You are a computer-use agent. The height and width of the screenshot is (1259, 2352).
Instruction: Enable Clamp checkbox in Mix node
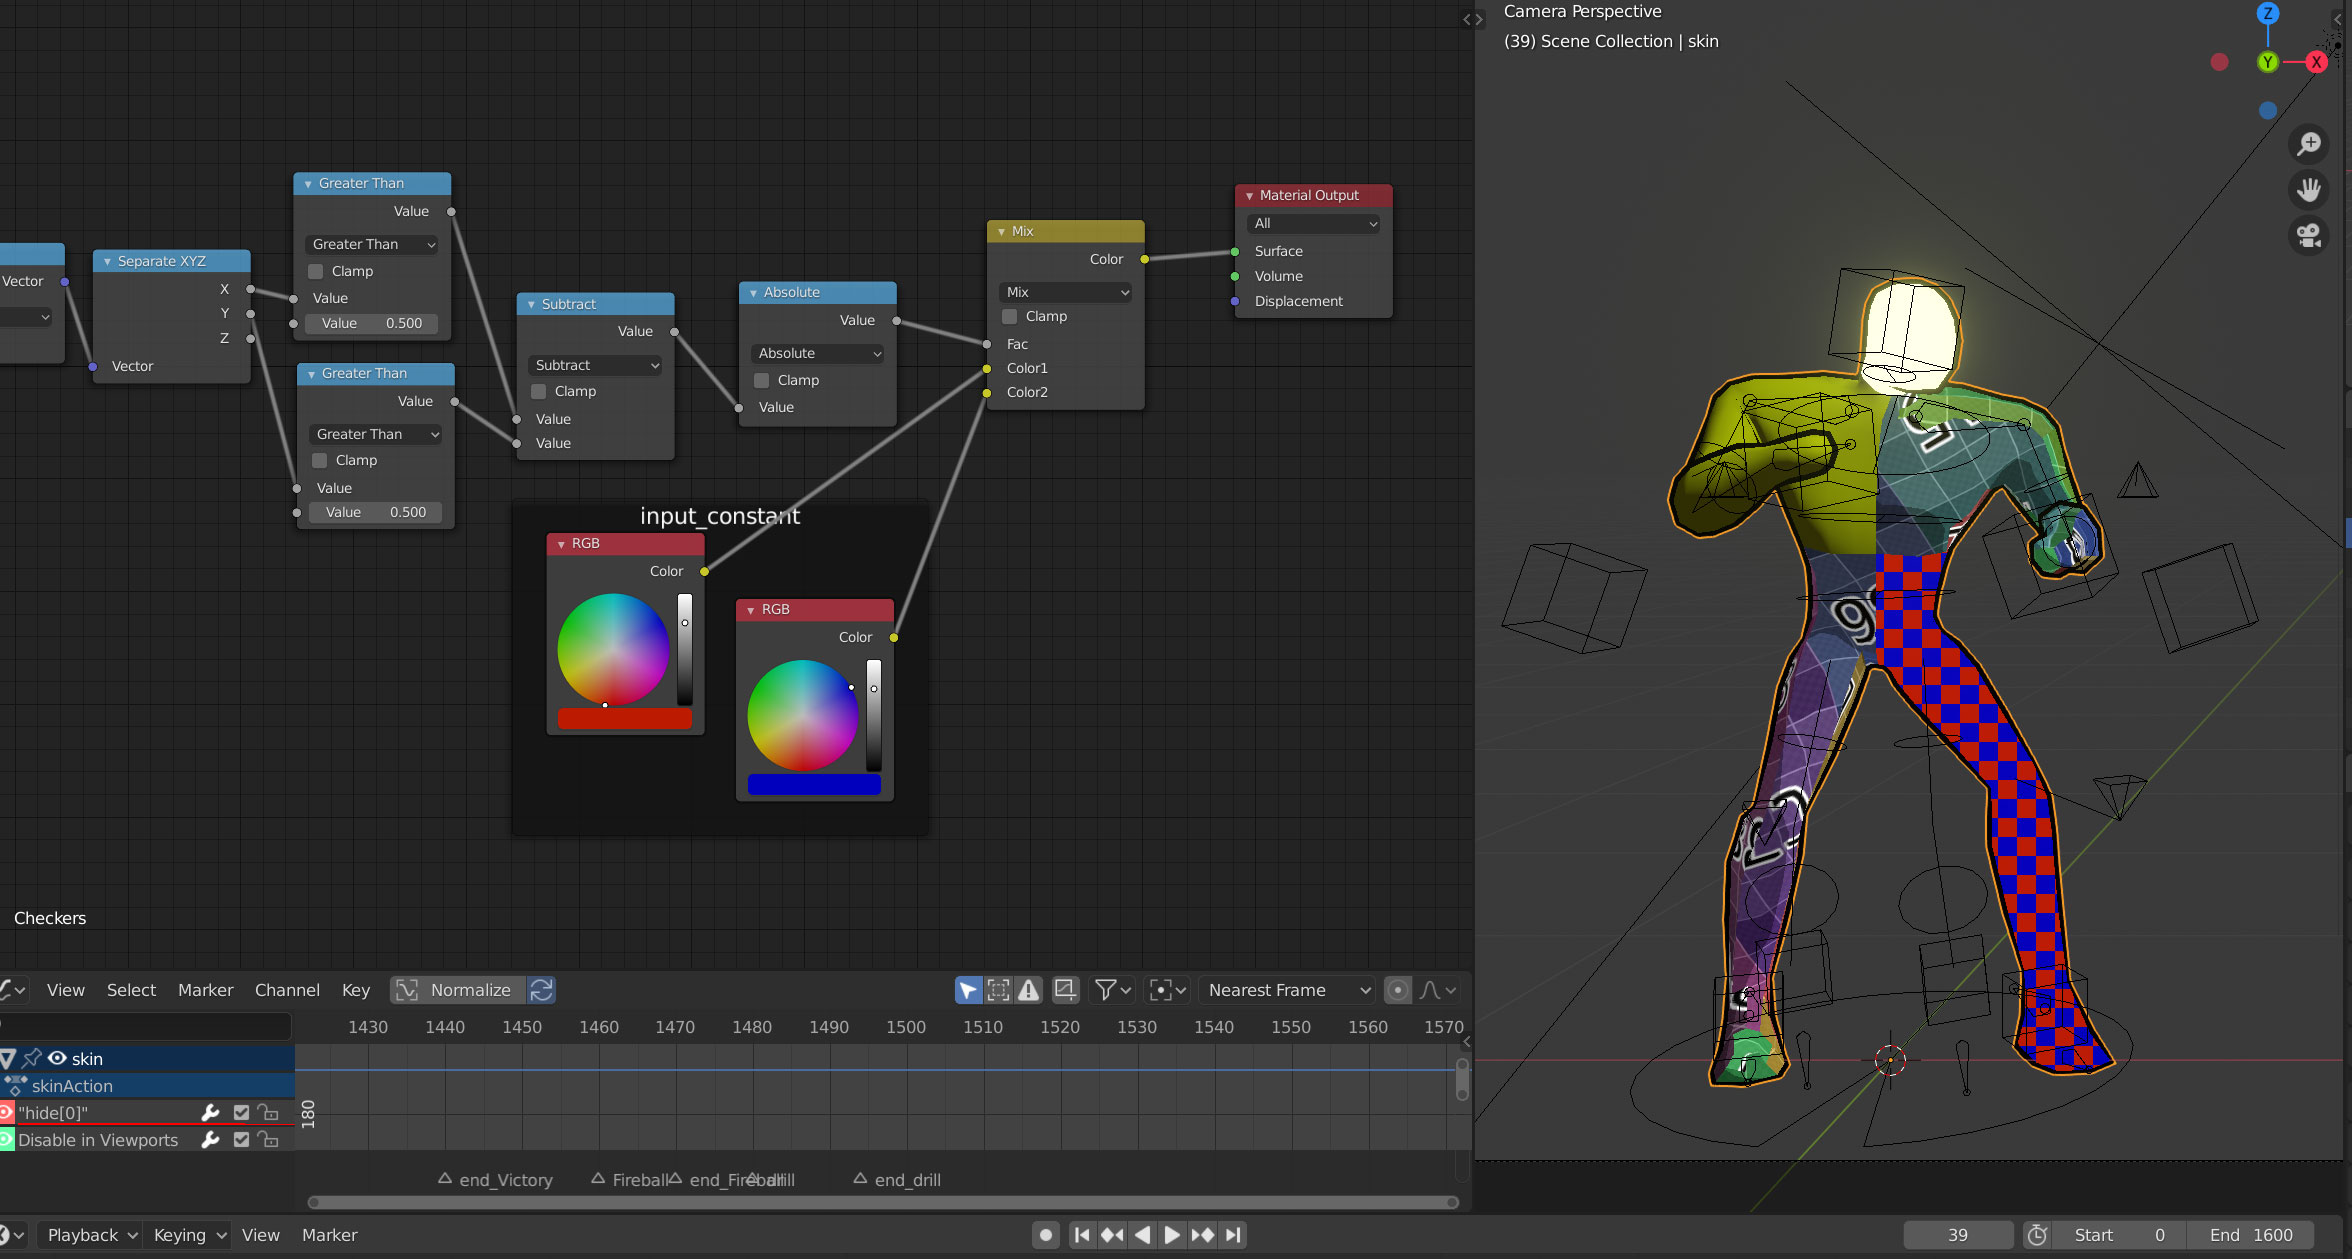(x=1010, y=317)
